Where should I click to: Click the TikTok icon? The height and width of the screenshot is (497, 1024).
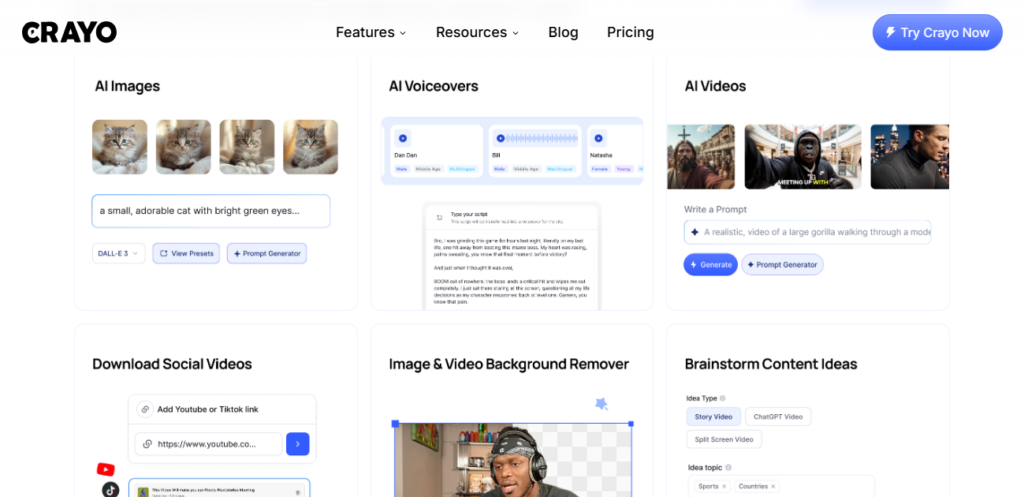110,489
